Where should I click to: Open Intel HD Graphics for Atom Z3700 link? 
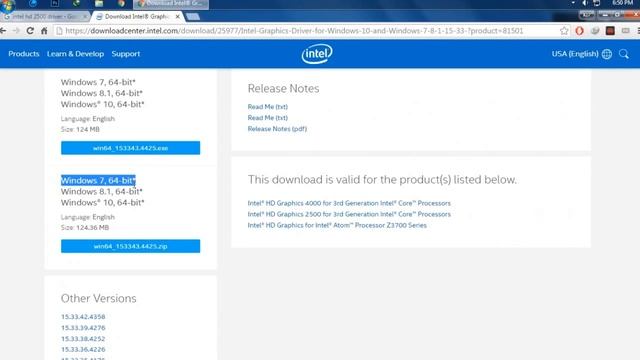click(x=337, y=225)
